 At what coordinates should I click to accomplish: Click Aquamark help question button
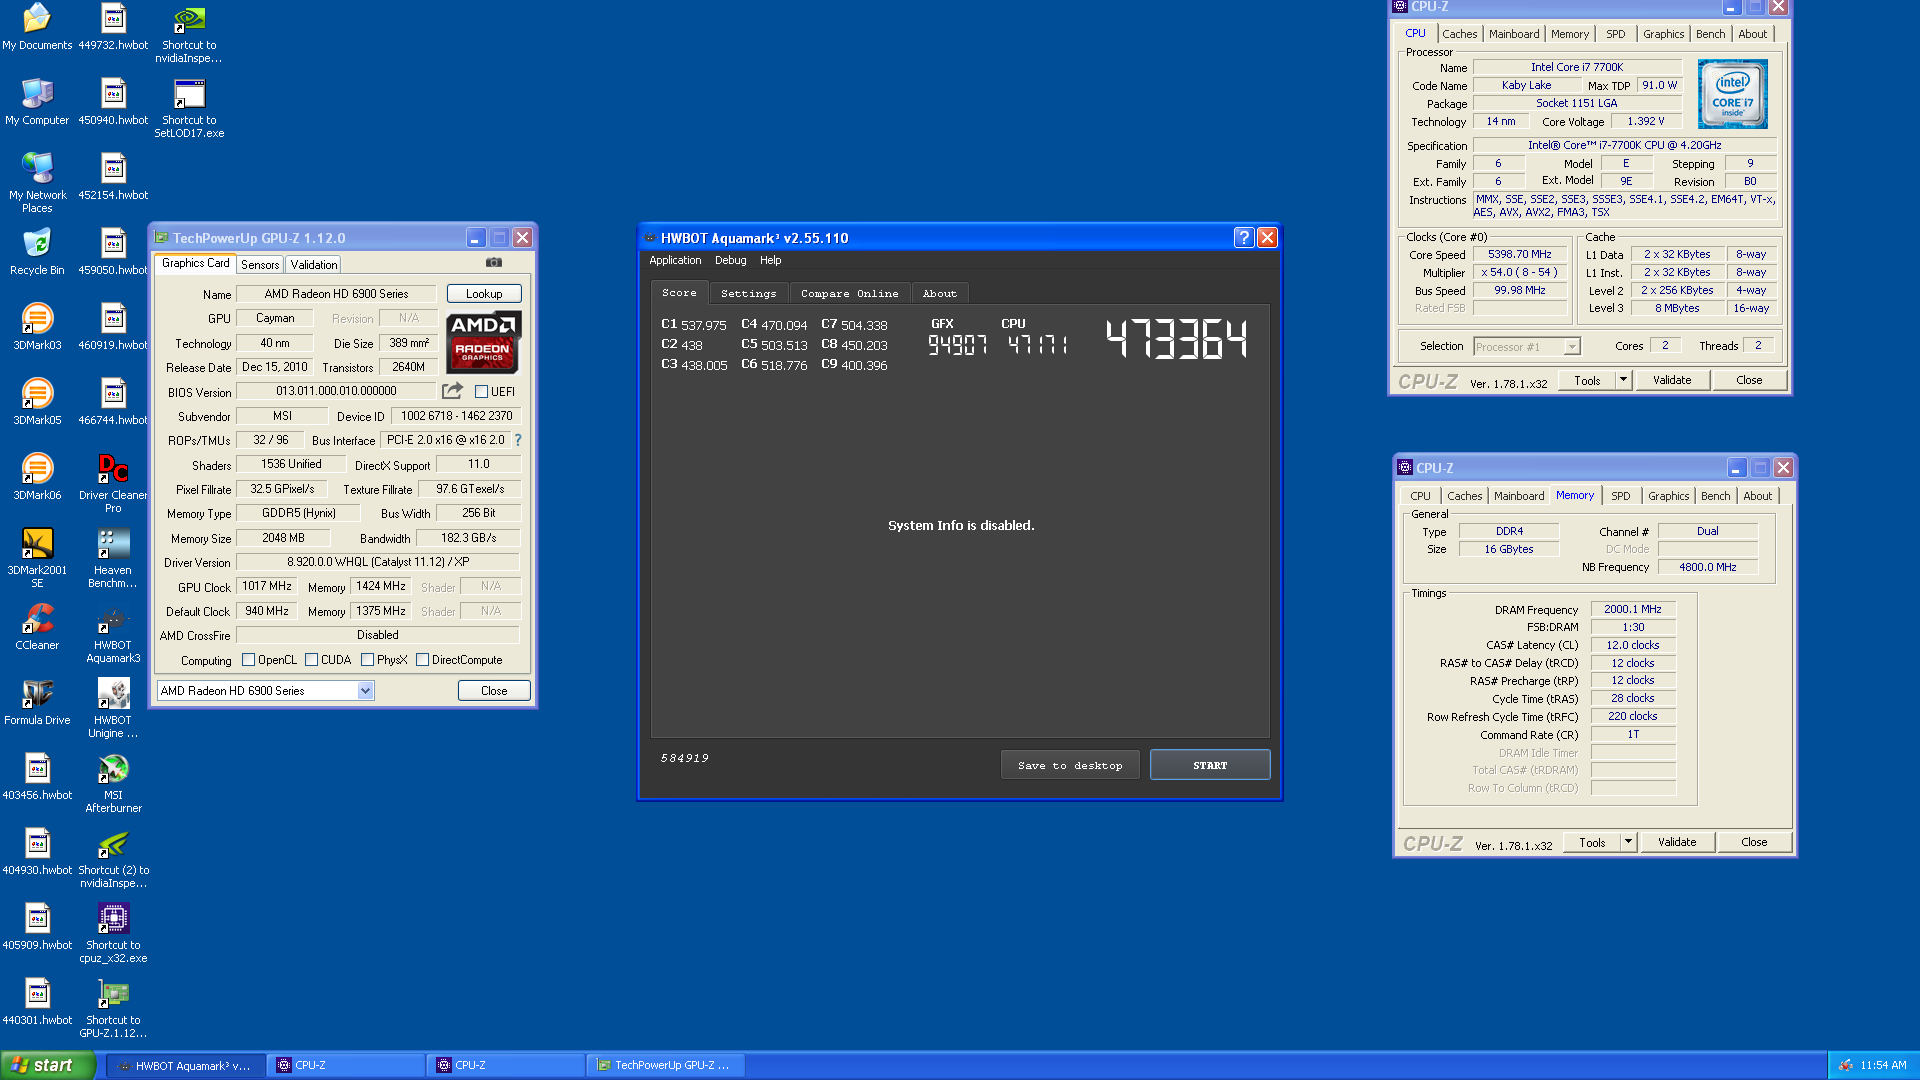click(x=1243, y=237)
